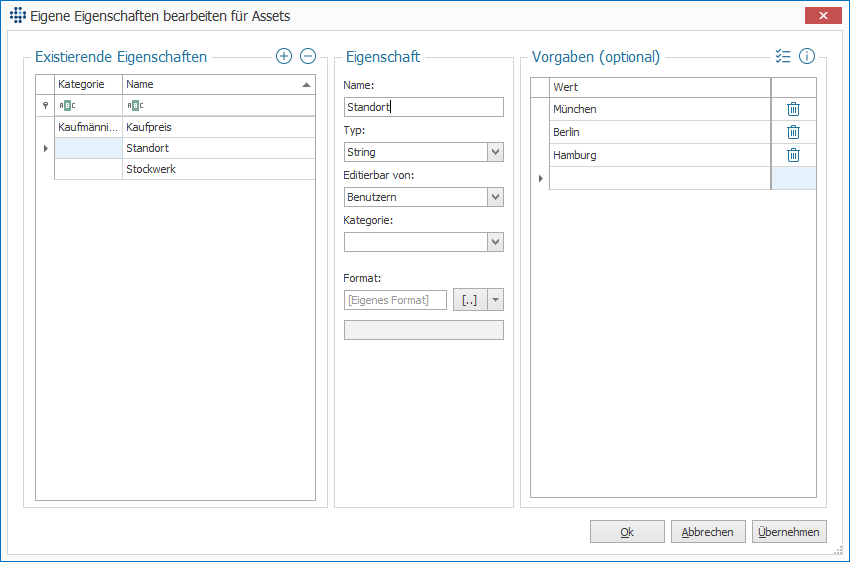The image size is (850, 562).
Task: Add a new property with plus icon
Action: tap(284, 56)
